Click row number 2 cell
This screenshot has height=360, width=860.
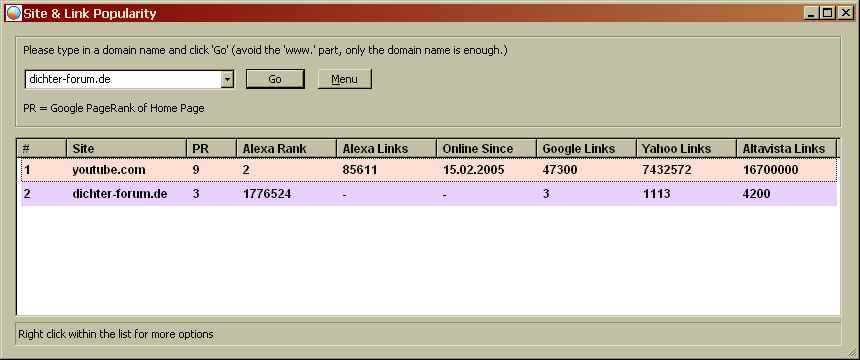tap(27, 194)
